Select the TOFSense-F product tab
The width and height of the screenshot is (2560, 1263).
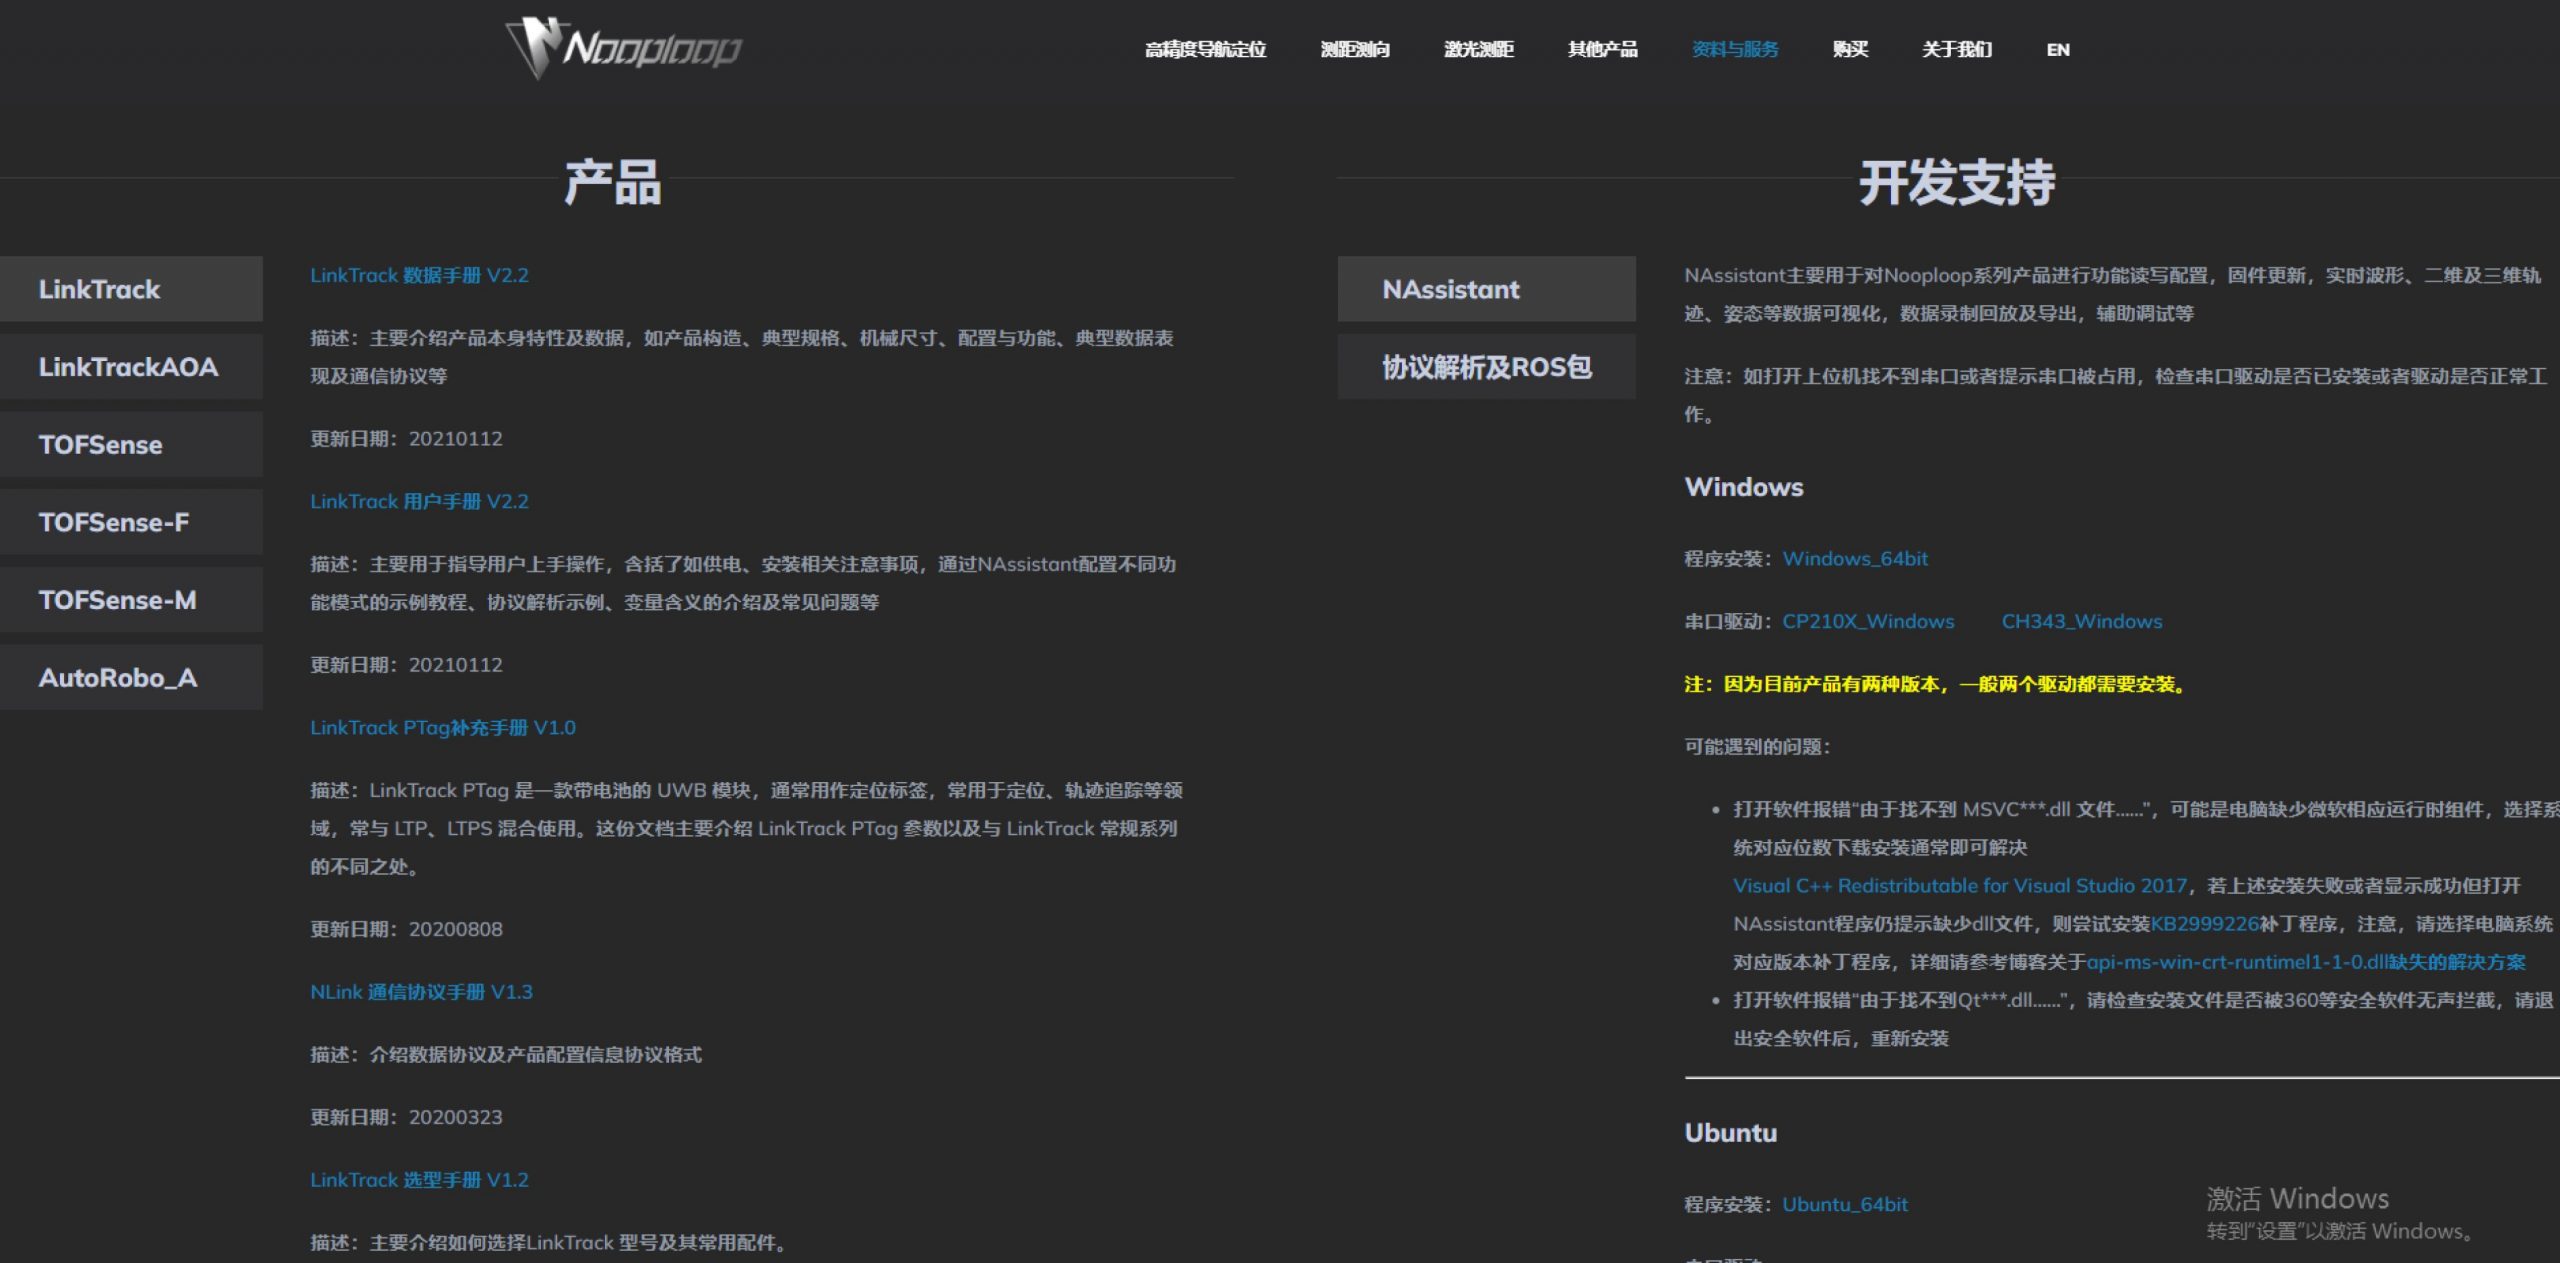tap(131, 522)
